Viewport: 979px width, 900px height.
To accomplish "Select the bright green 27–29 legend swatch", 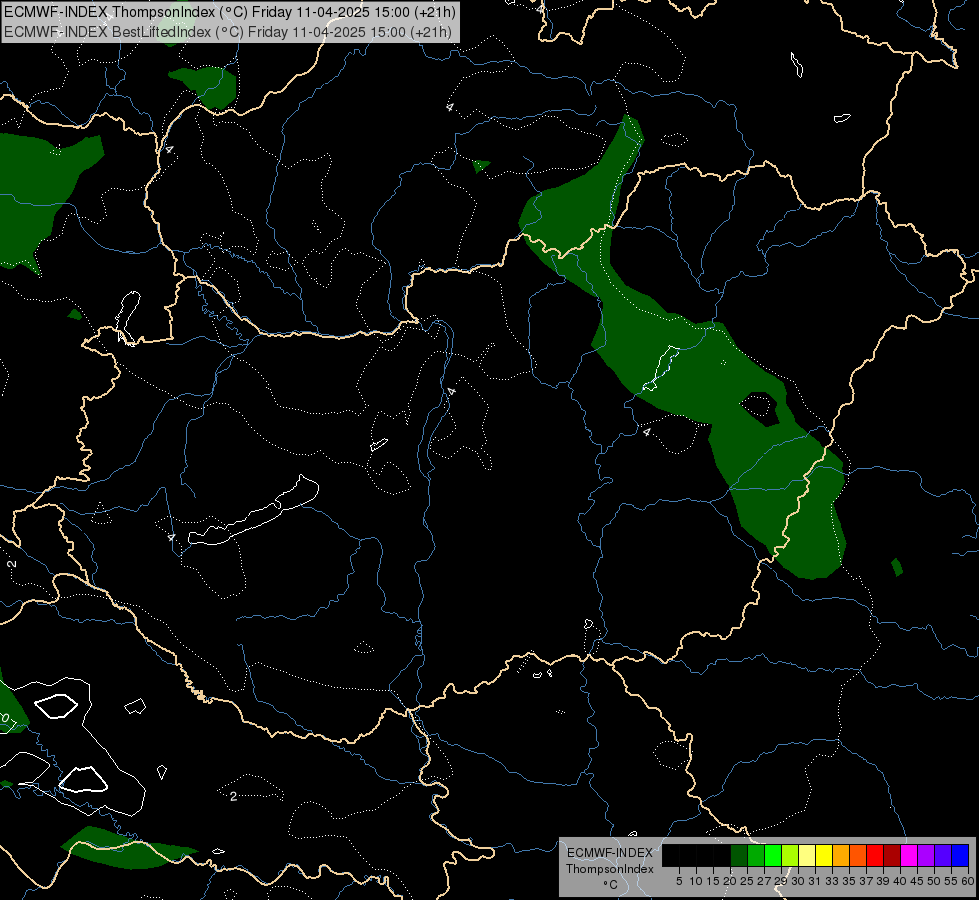I will point(773,855).
